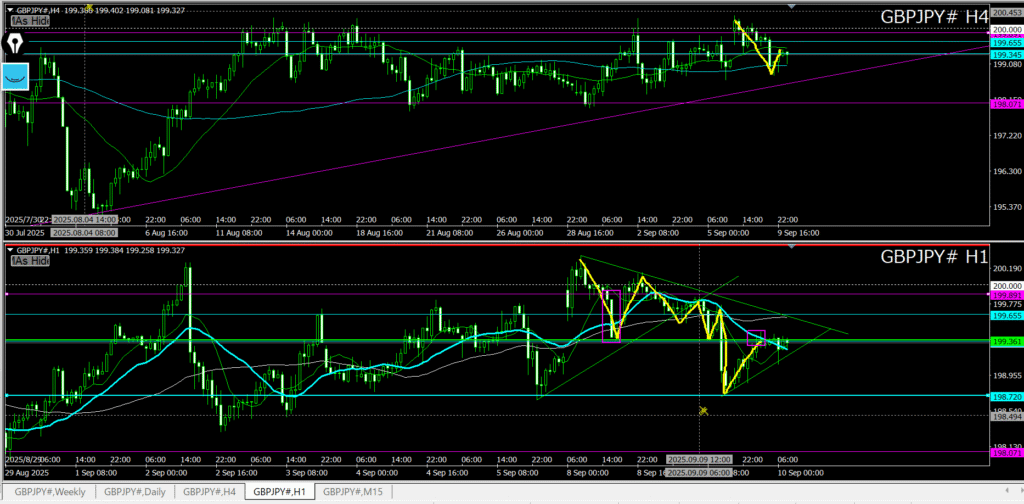Click the yellow marker atop the H4 chart

tap(89, 6)
